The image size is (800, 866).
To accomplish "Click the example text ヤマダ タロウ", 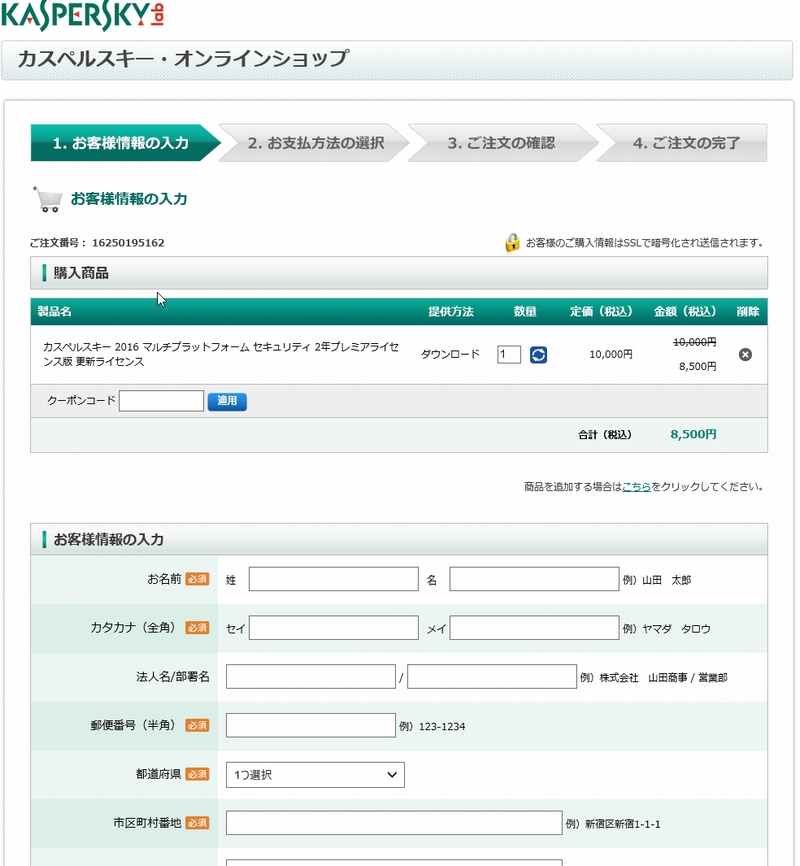I will click(x=676, y=629).
